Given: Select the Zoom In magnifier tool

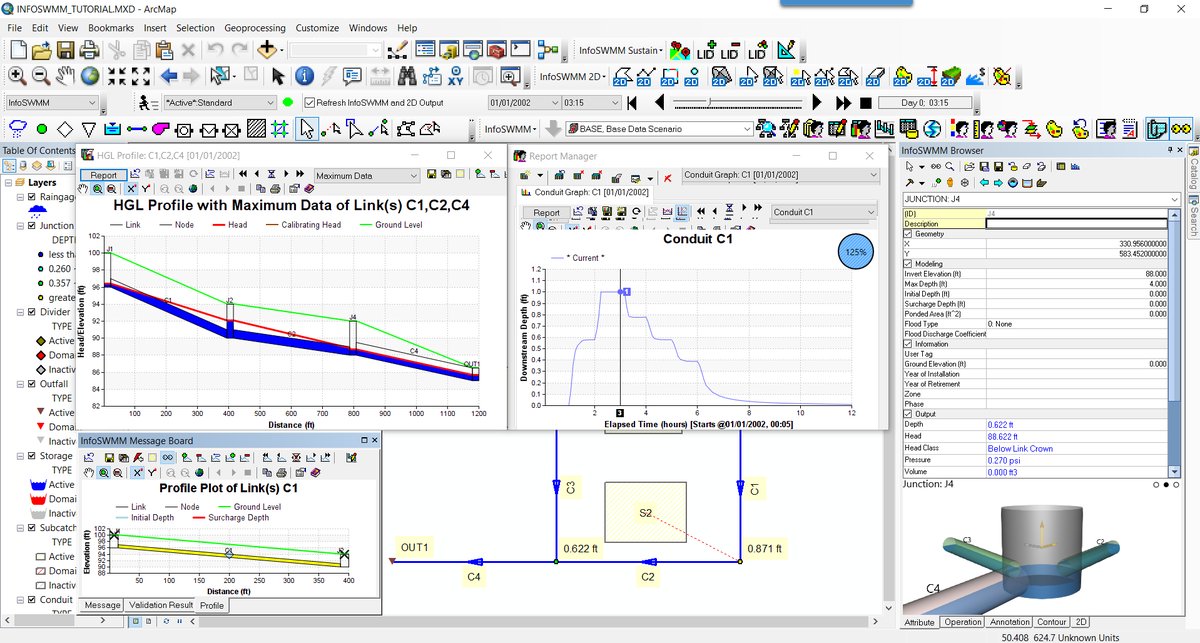Looking at the screenshot, I should tap(17, 75).
